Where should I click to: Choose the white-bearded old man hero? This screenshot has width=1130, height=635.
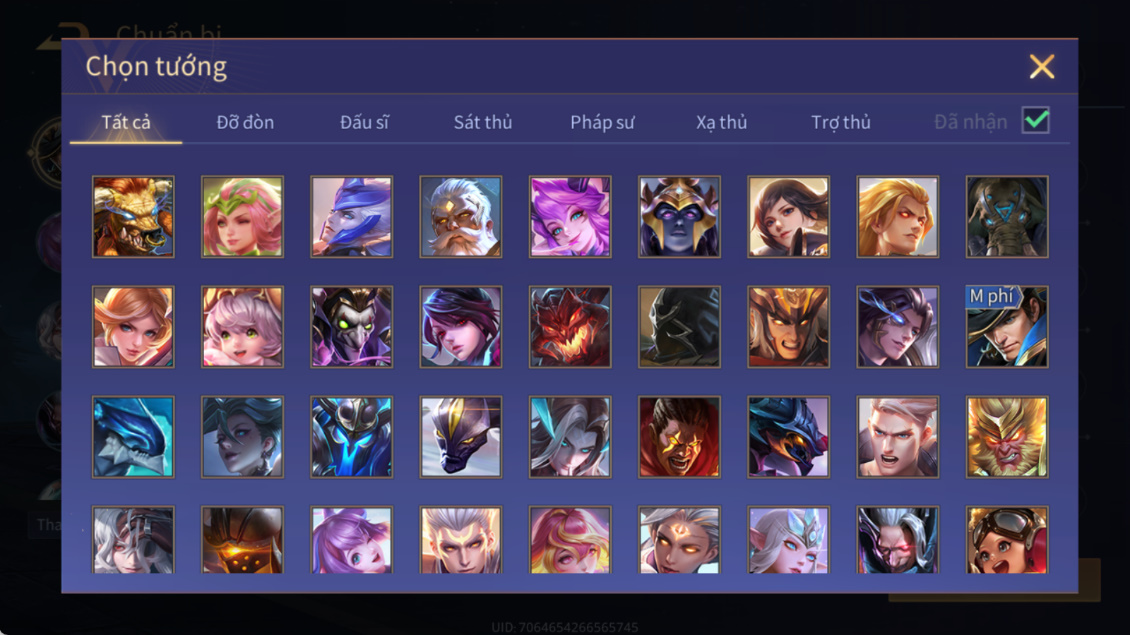point(461,217)
